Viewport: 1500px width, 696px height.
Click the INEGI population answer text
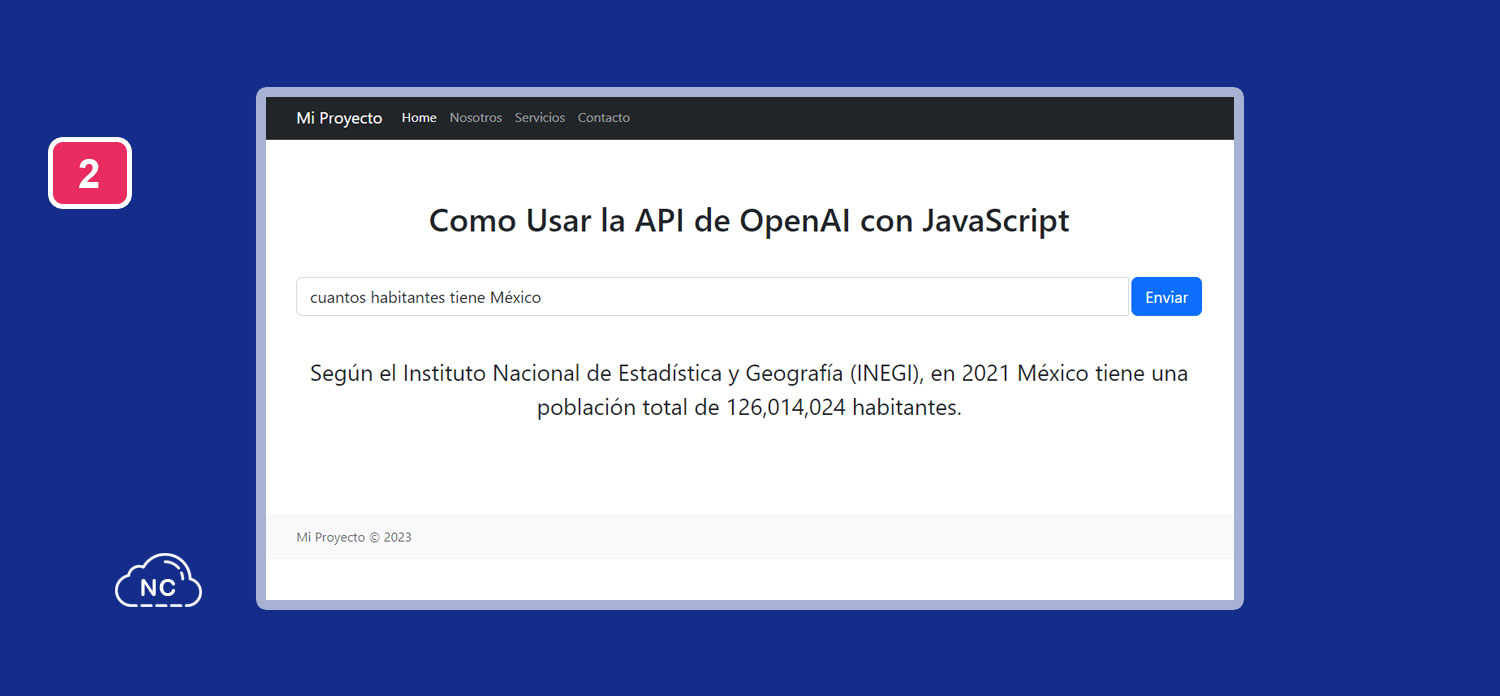coord(749,391)
